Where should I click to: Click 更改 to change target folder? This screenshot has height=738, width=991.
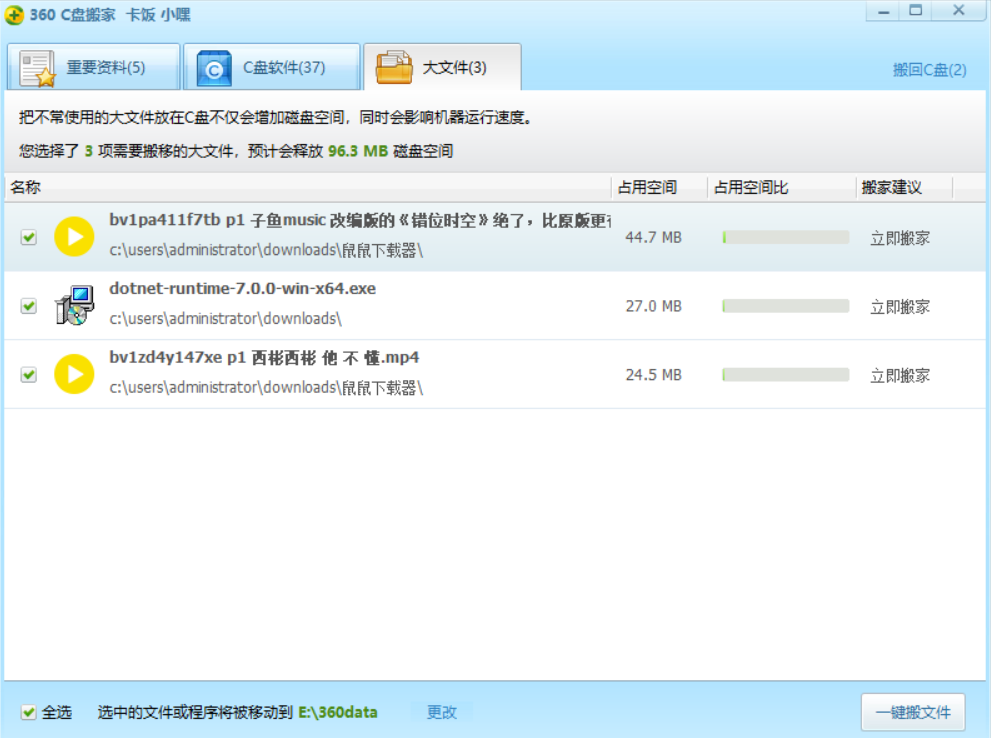click(x=441, y=712)
